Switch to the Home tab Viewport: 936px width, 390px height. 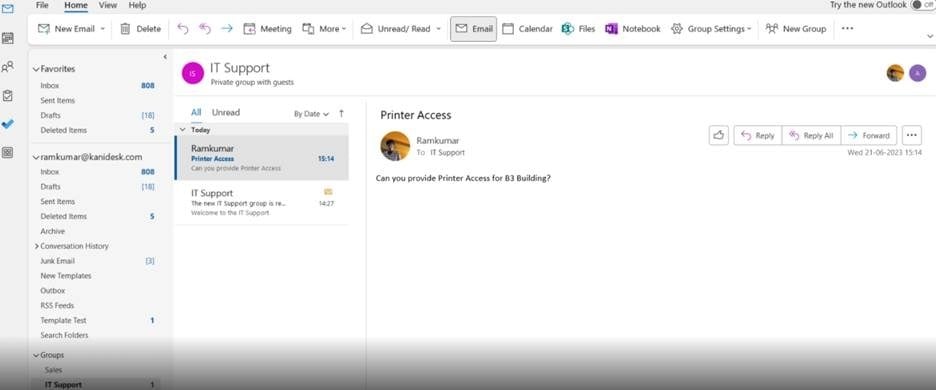click(x=76, y=5)
